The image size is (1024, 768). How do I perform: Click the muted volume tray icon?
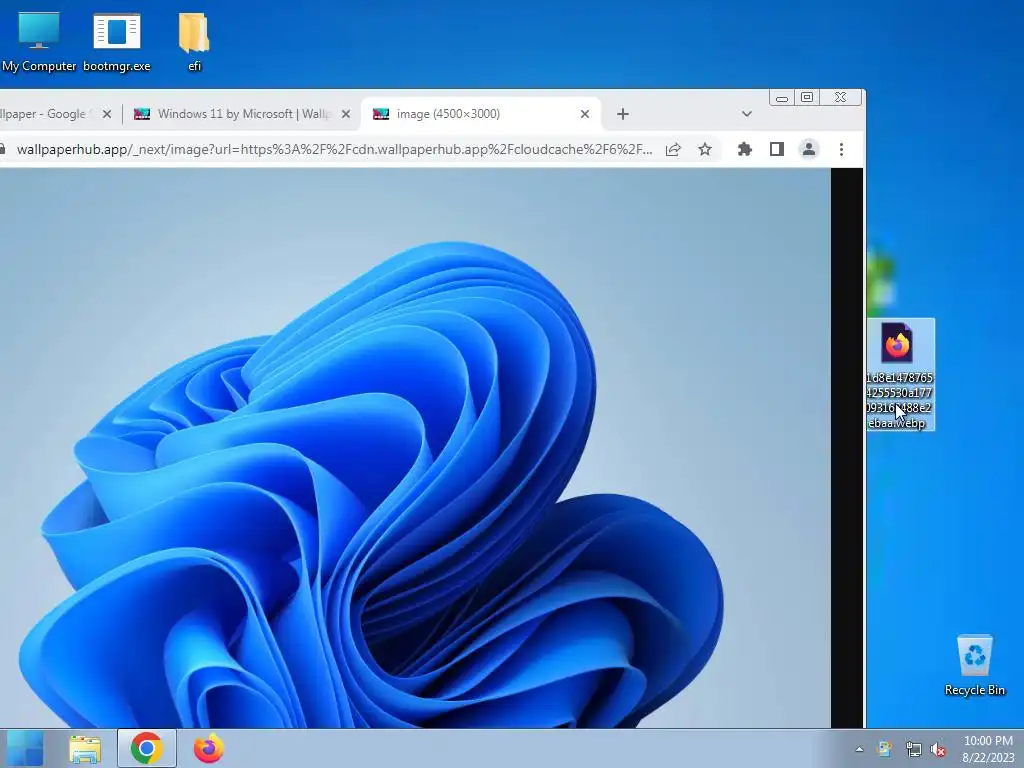(x=938, y=749)
